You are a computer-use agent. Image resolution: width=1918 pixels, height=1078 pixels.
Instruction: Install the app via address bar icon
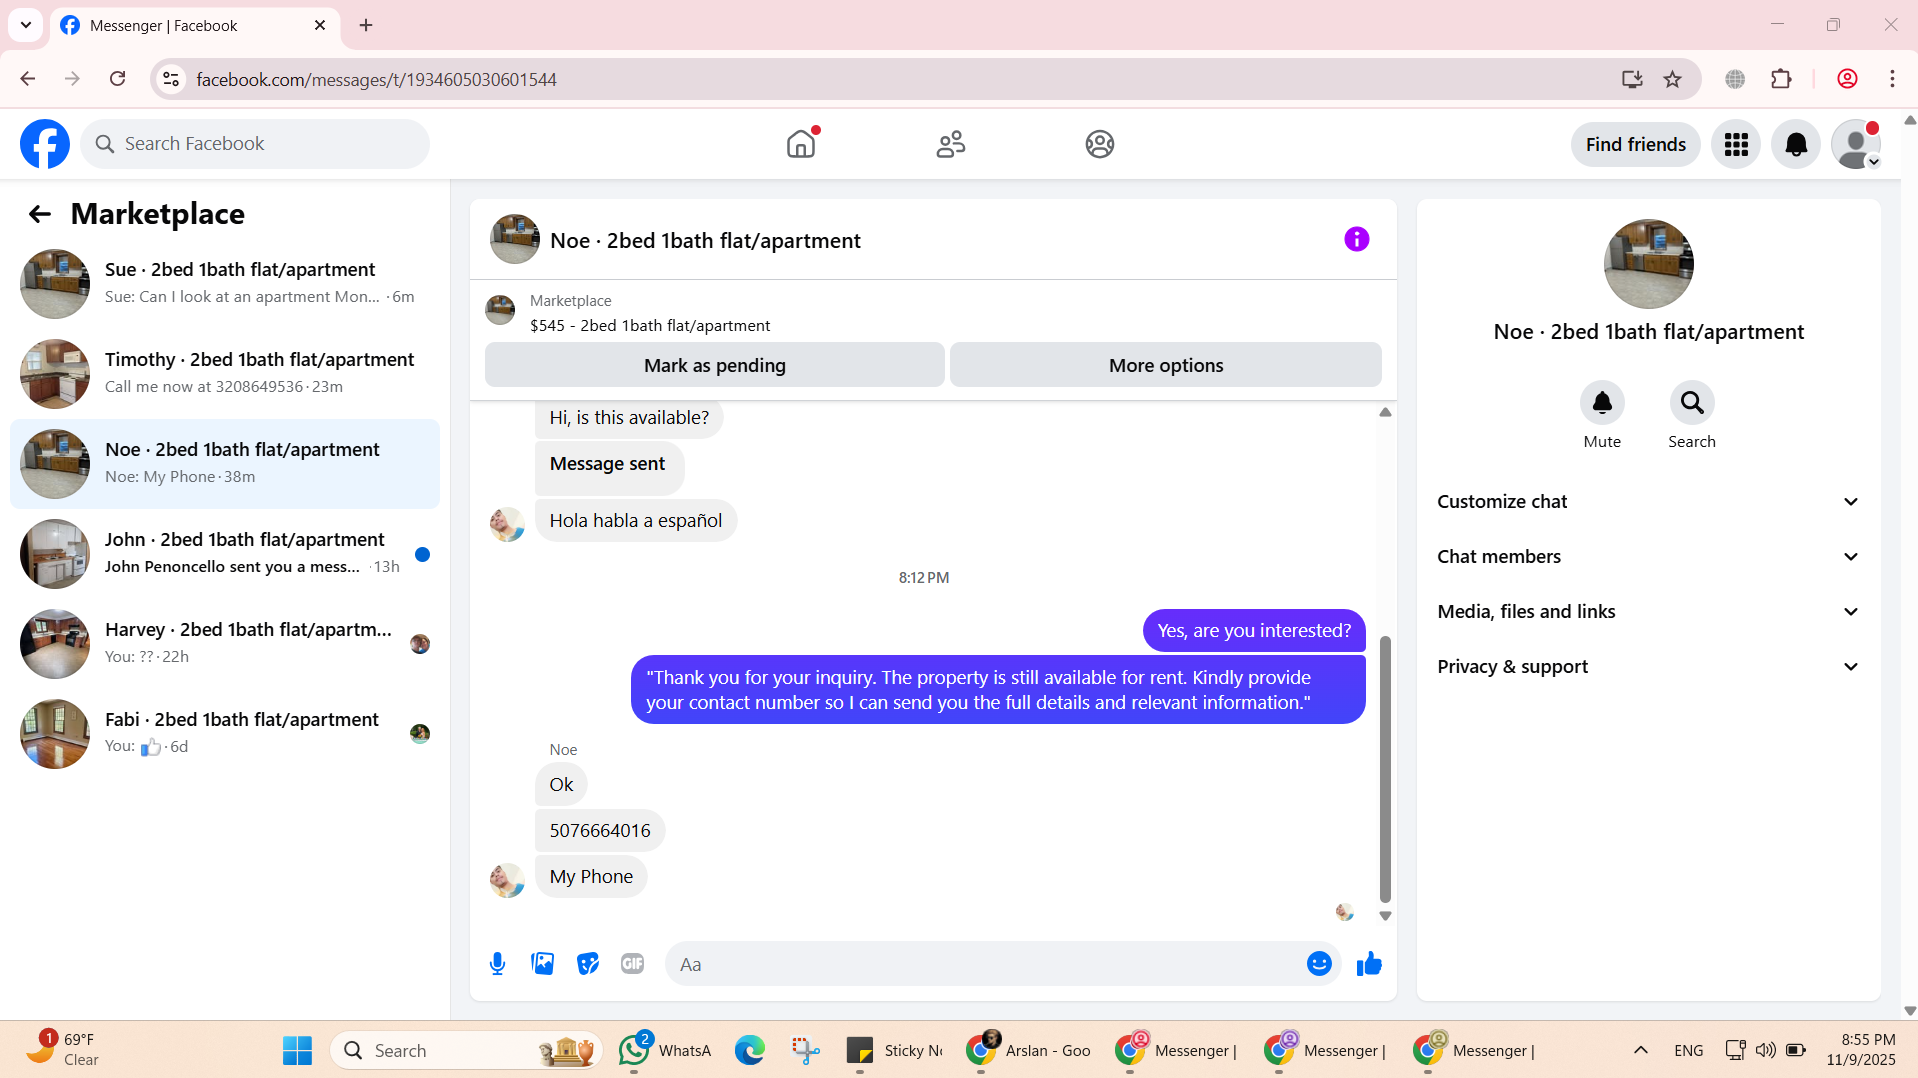tap(1632, 79)
